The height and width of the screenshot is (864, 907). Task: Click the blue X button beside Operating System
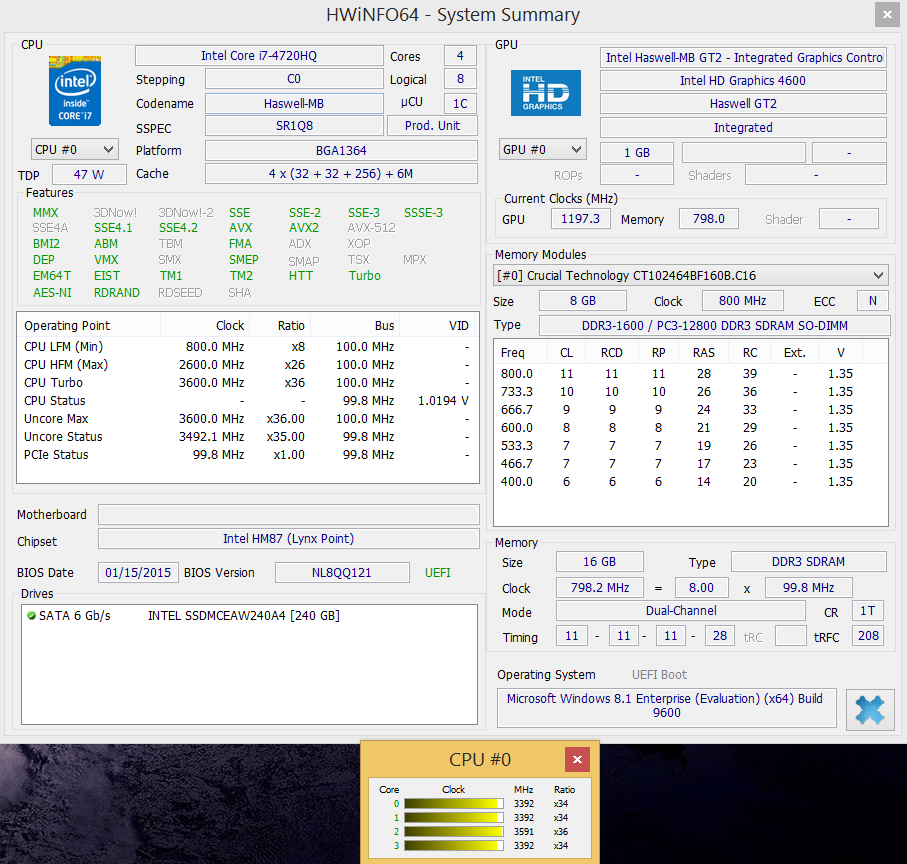[x=870, y=710]
